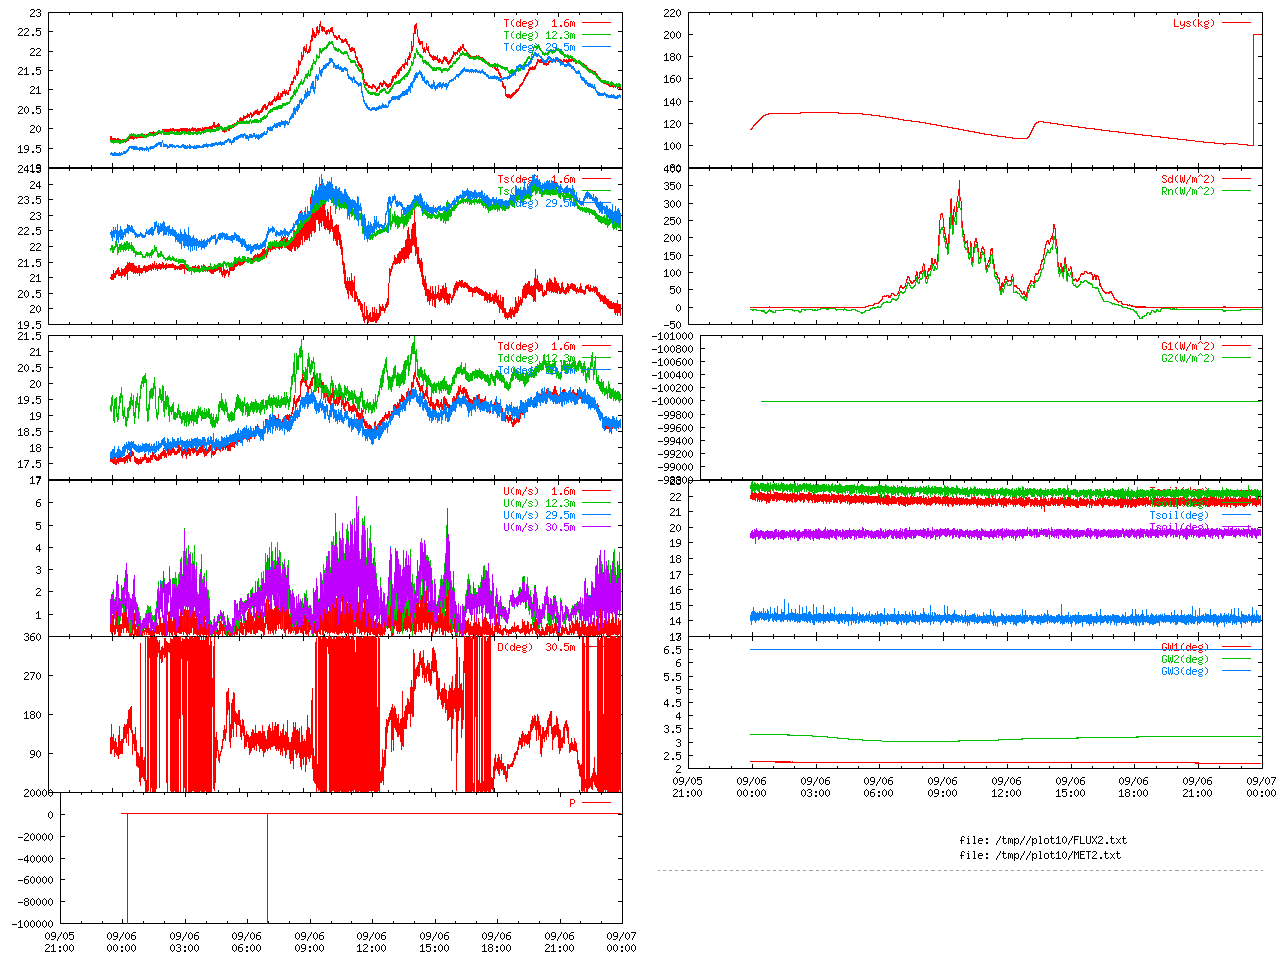Image resolution: width=1280 pixels, height=960 pixels.
Task: Click the G2(W/m^2) legend label
Action: [x=1187, y=358]
